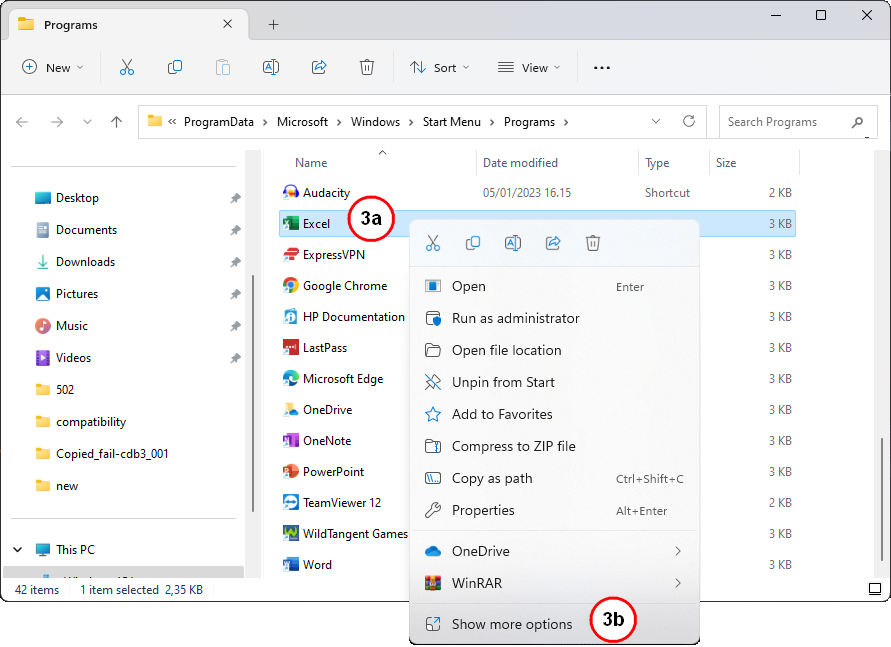The image size is (891, 647).
Task: Select the Word shortcut icon
Action: (290, 564)
